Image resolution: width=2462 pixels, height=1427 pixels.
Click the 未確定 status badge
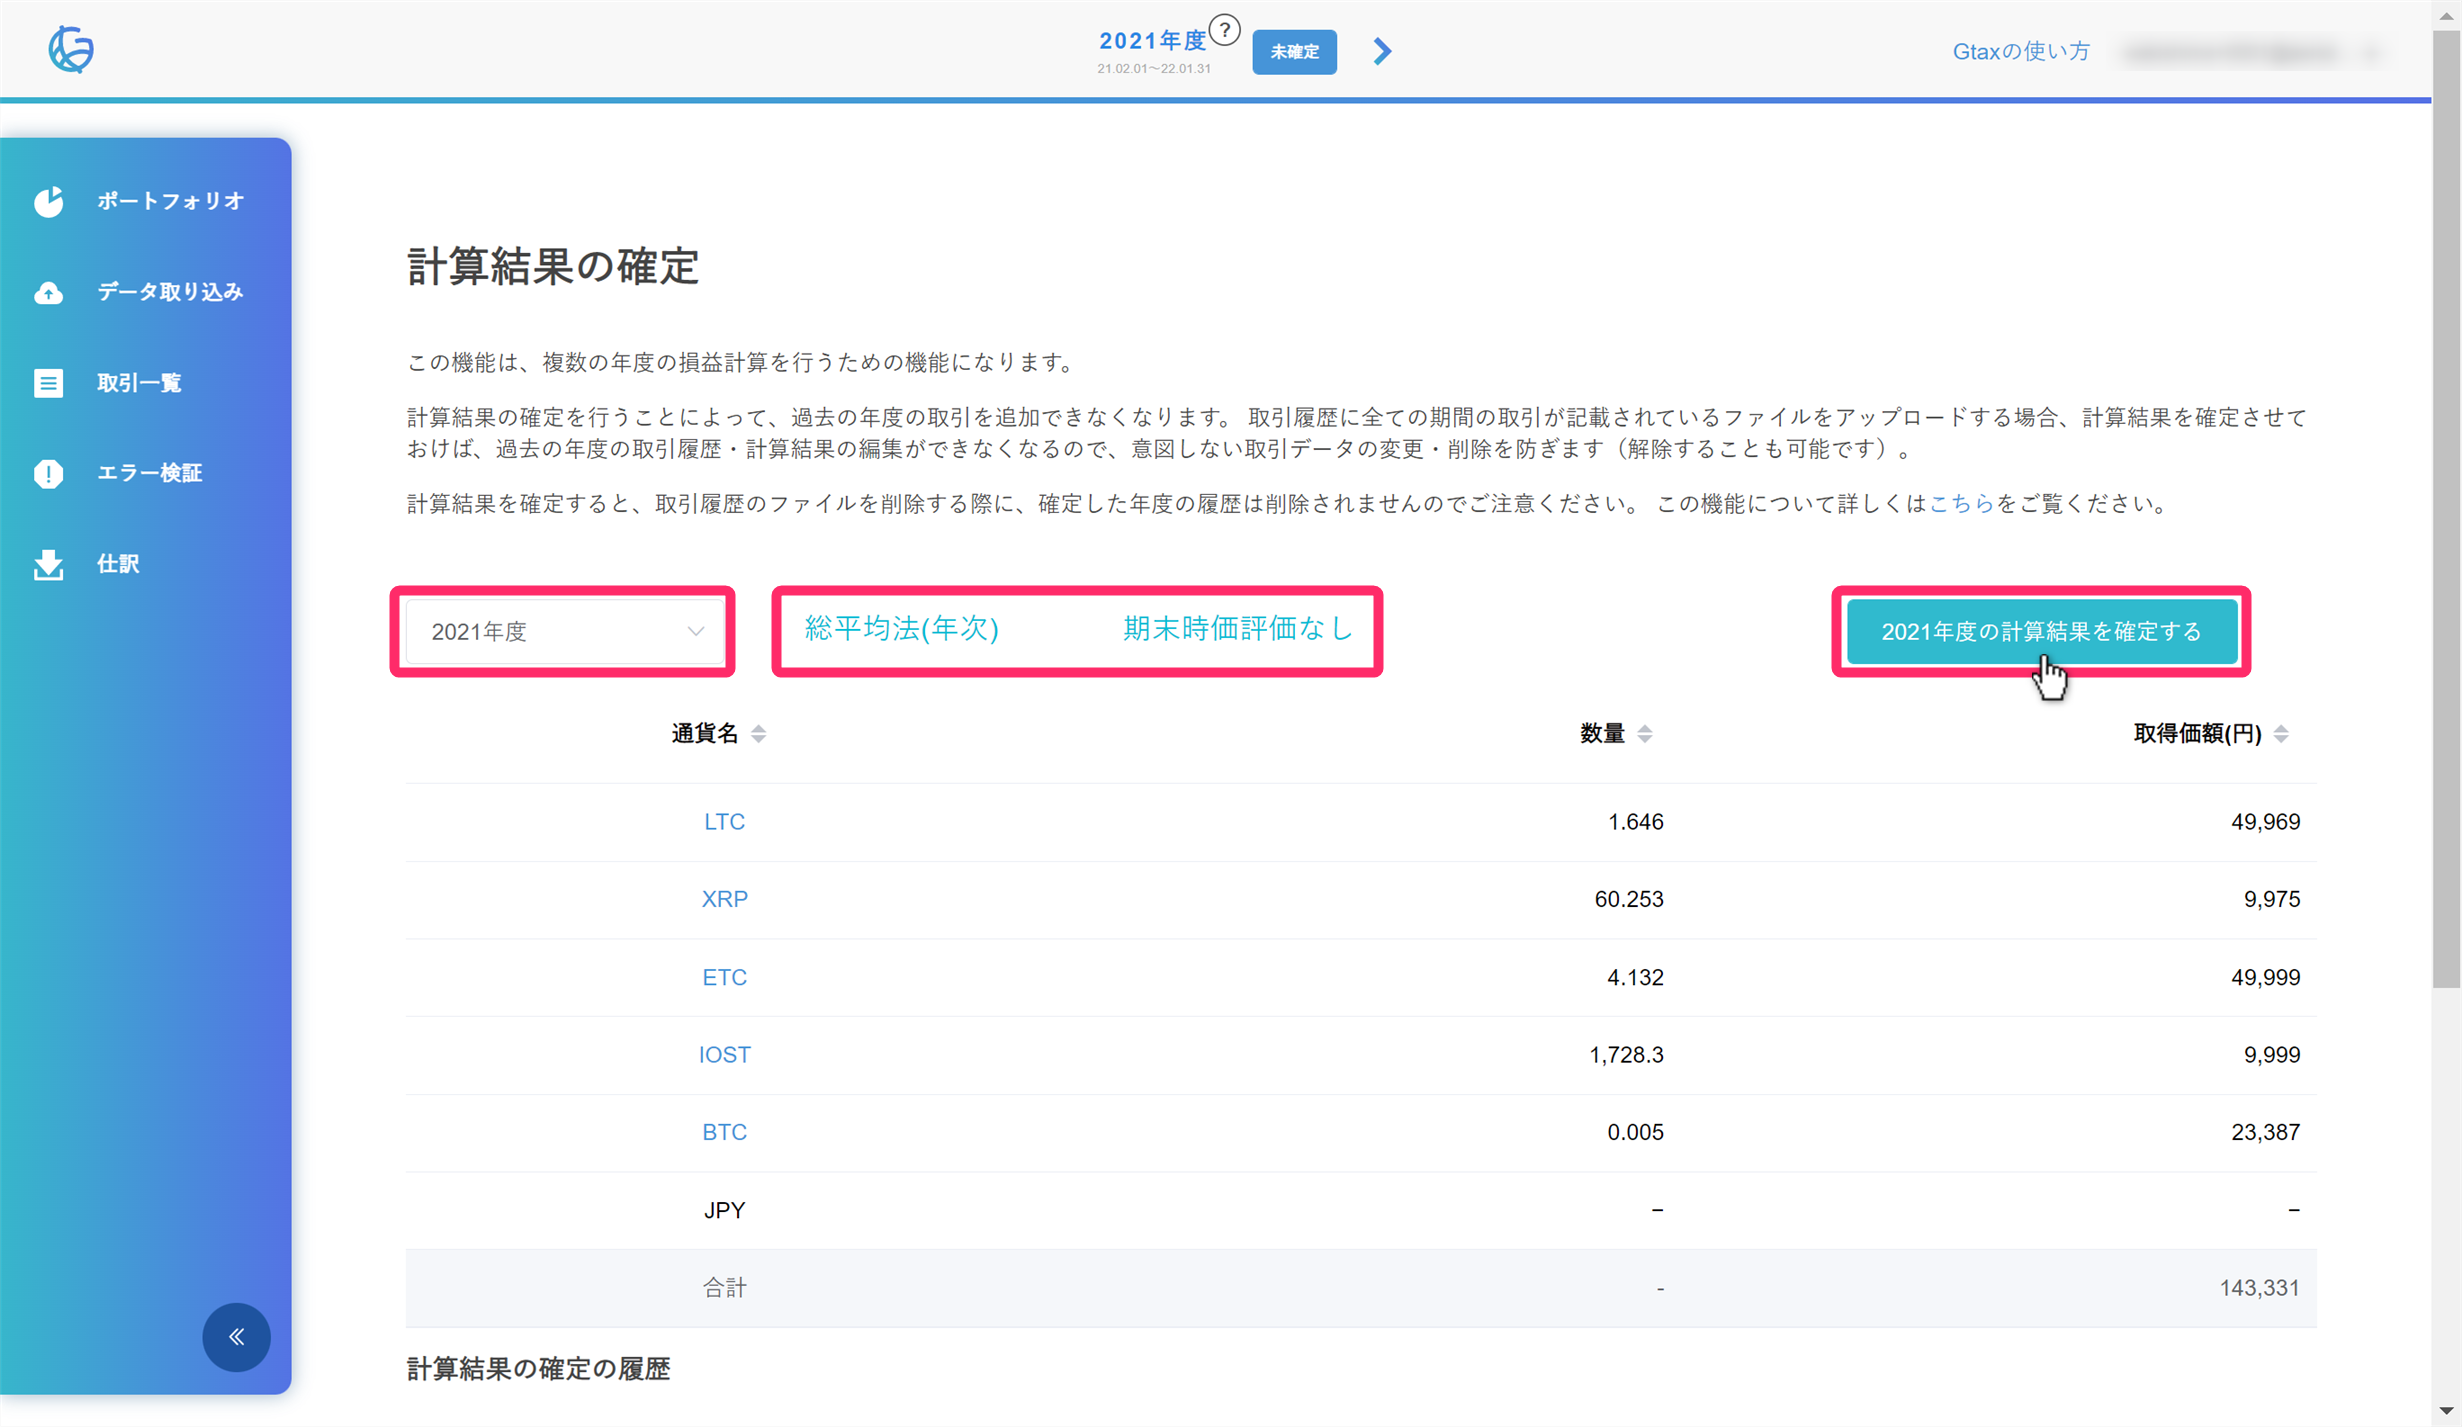pyautogui.click(x=1294, y=52)
